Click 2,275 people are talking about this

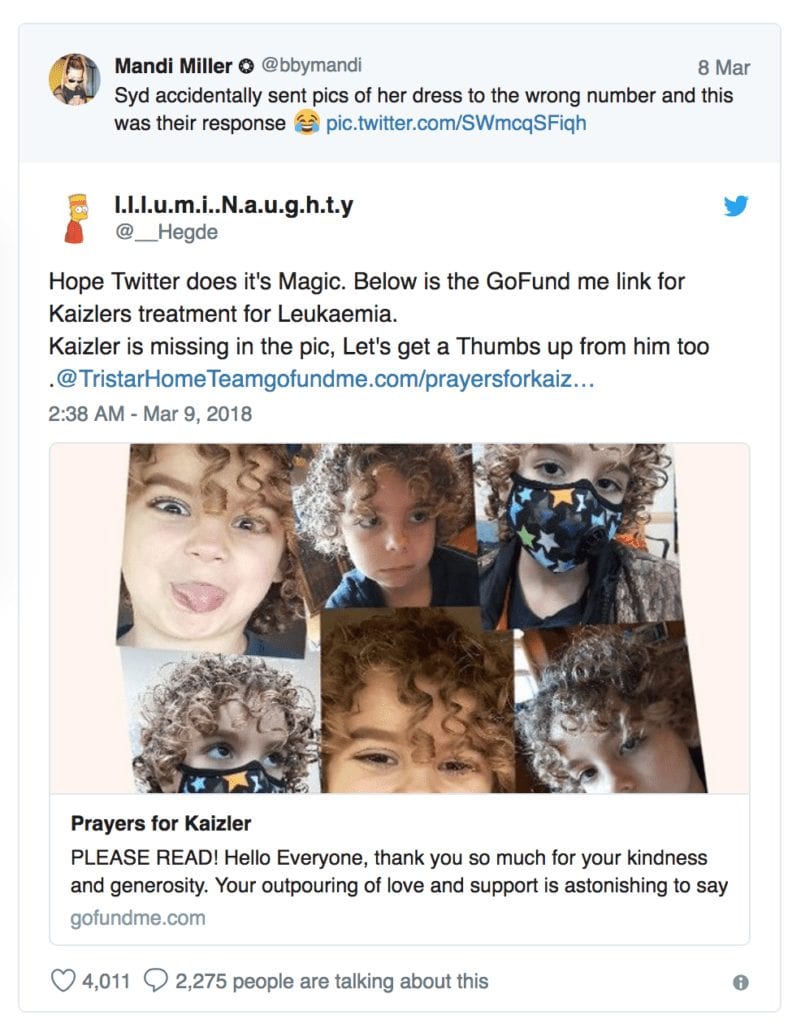[332, 981]
